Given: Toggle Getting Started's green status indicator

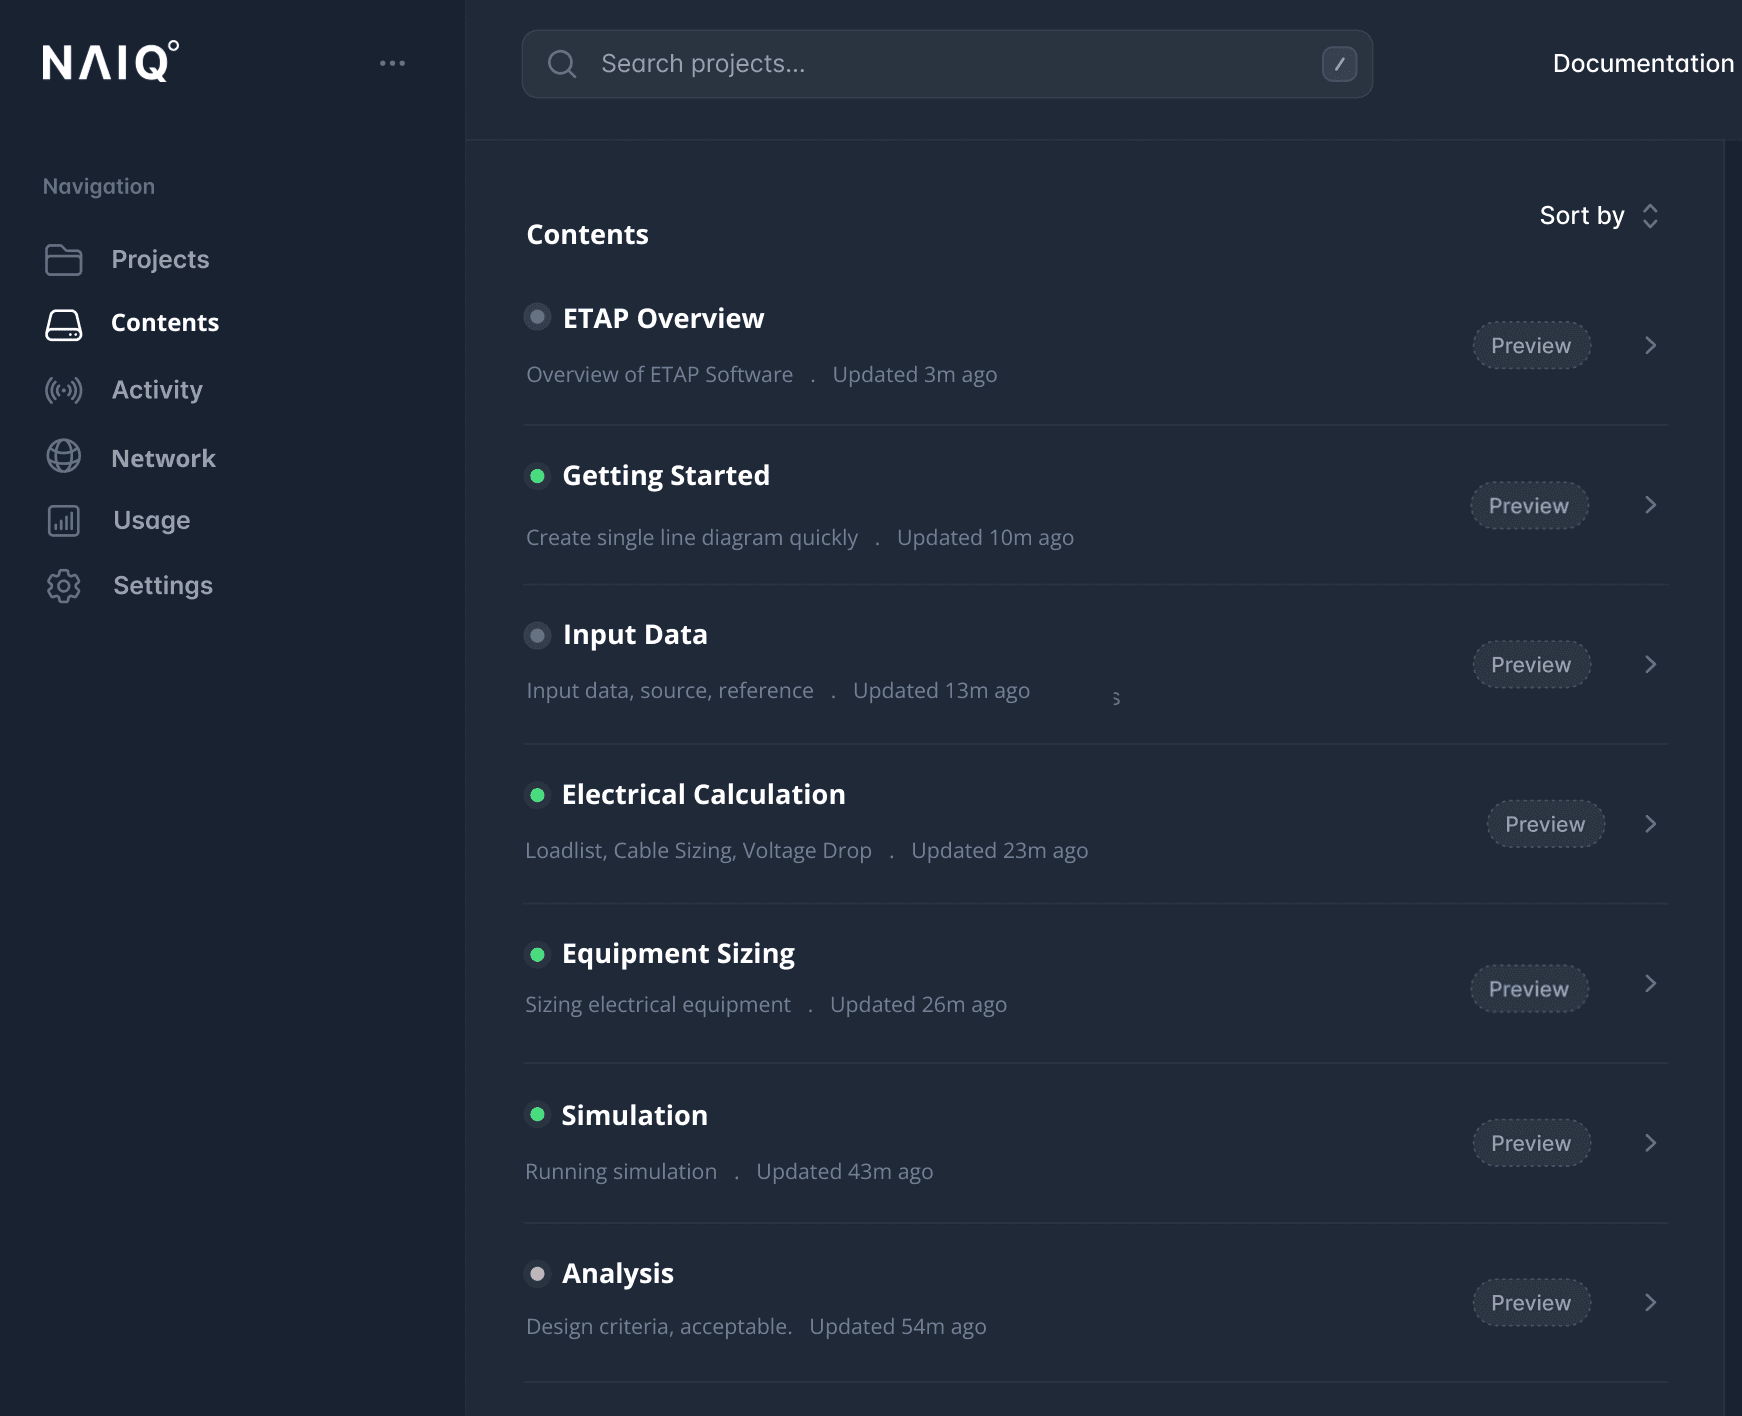Looking at the screenshot, I should click(x=538, y=477).
